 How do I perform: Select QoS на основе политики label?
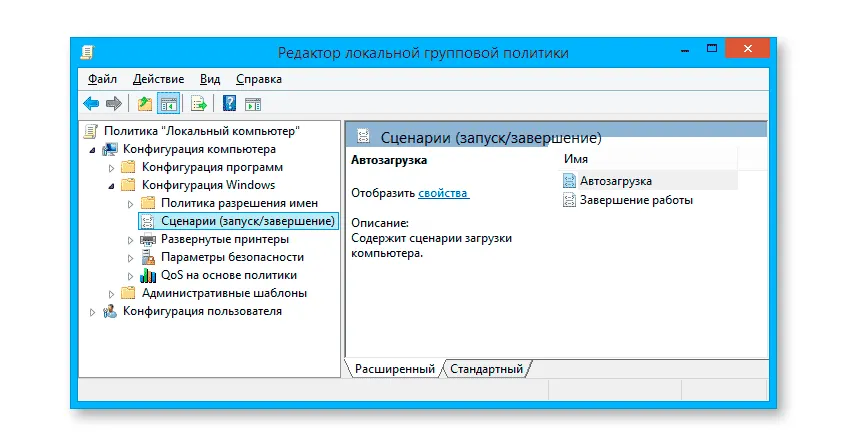pyautogui.click(x=229, y=275)
